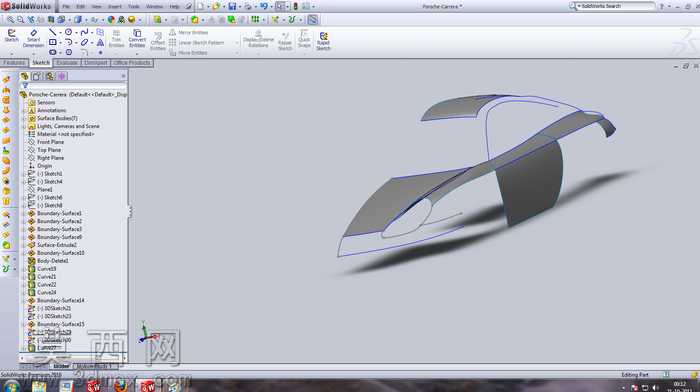Click Linear Sketch Pattern
This screenshot has height=392, width=700.
tap(196, 43)
